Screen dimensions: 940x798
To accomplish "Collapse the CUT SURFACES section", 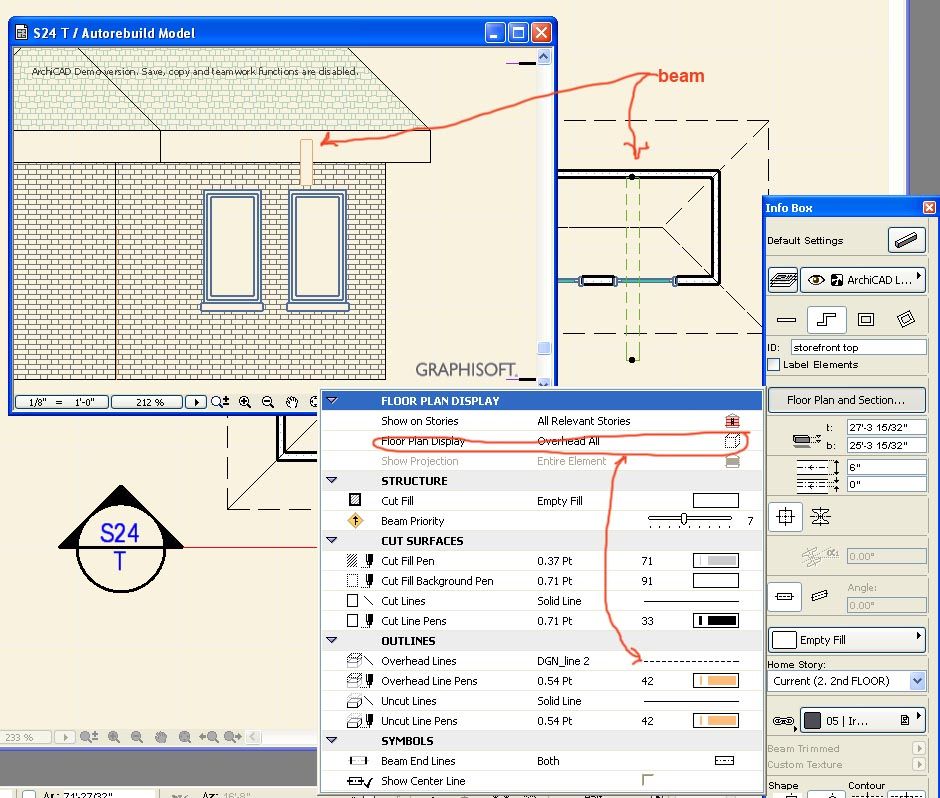I will point(332,541).
